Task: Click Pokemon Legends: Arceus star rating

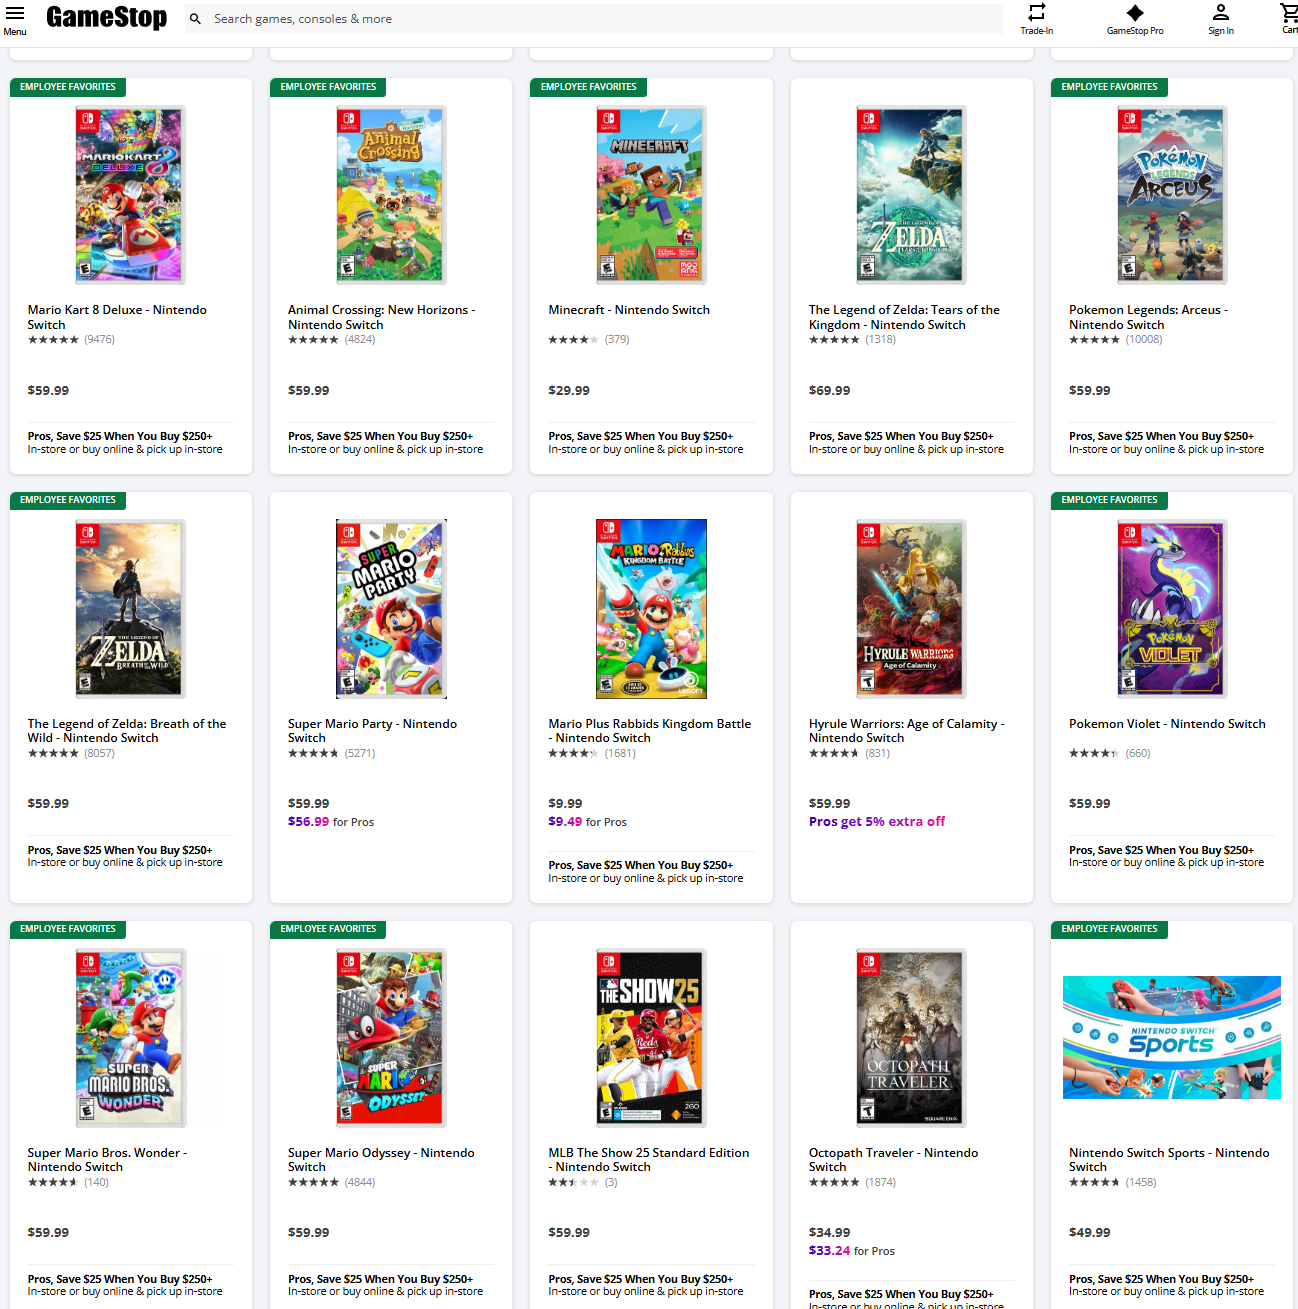Action: pos(1094,340)
